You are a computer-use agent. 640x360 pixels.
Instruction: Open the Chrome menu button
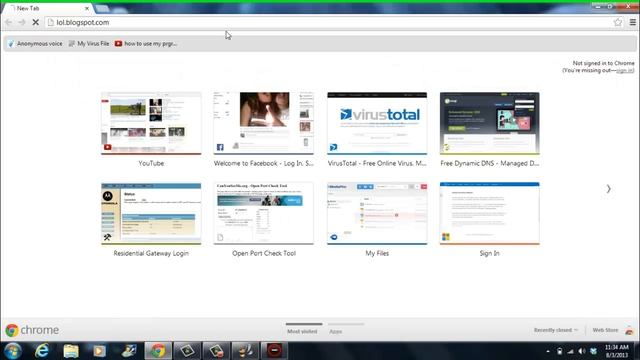(x=632, y=22)
